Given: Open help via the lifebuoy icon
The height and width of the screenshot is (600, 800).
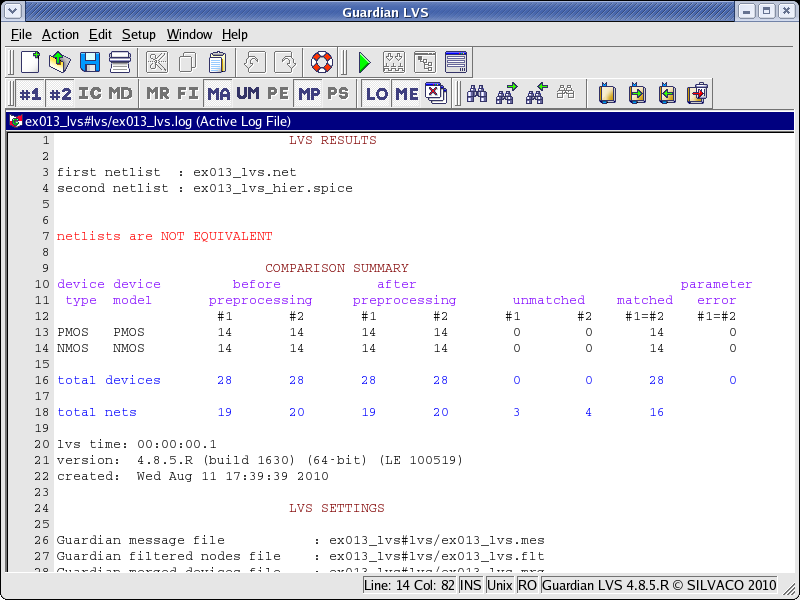Looking at the screenshot, I should point(321,62).
